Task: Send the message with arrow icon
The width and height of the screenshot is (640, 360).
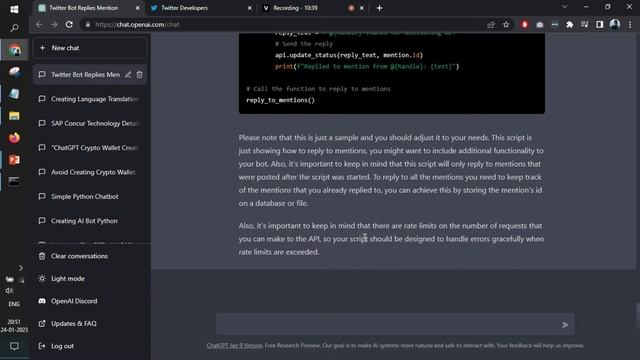Action: 565,325
